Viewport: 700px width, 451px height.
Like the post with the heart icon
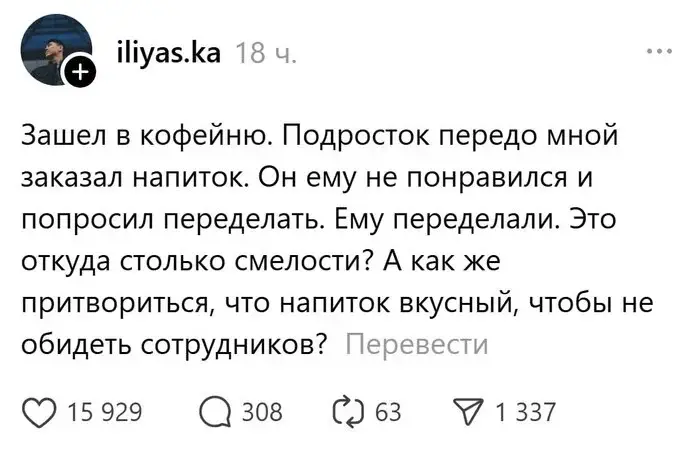38,411
